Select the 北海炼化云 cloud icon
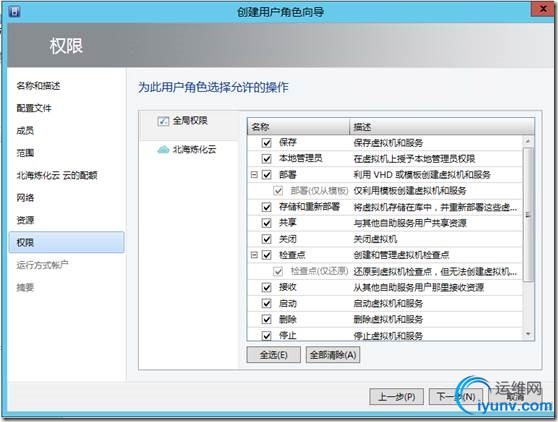Viewport: 558px width, 422px height. pos(163,149)
